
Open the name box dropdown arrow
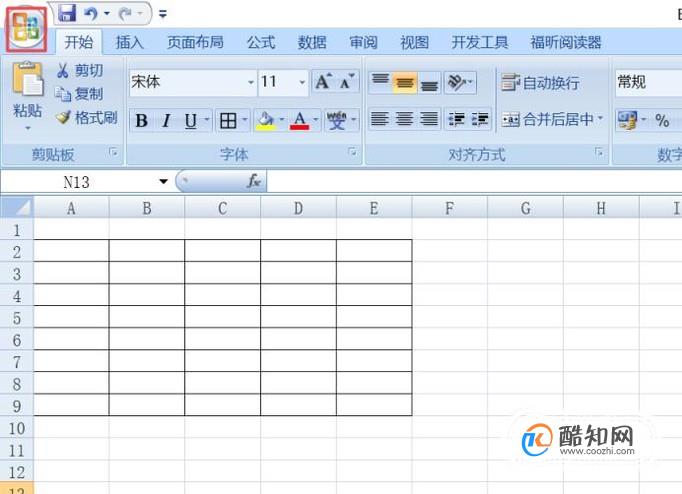pyautogui.click(x=164, y=182)
